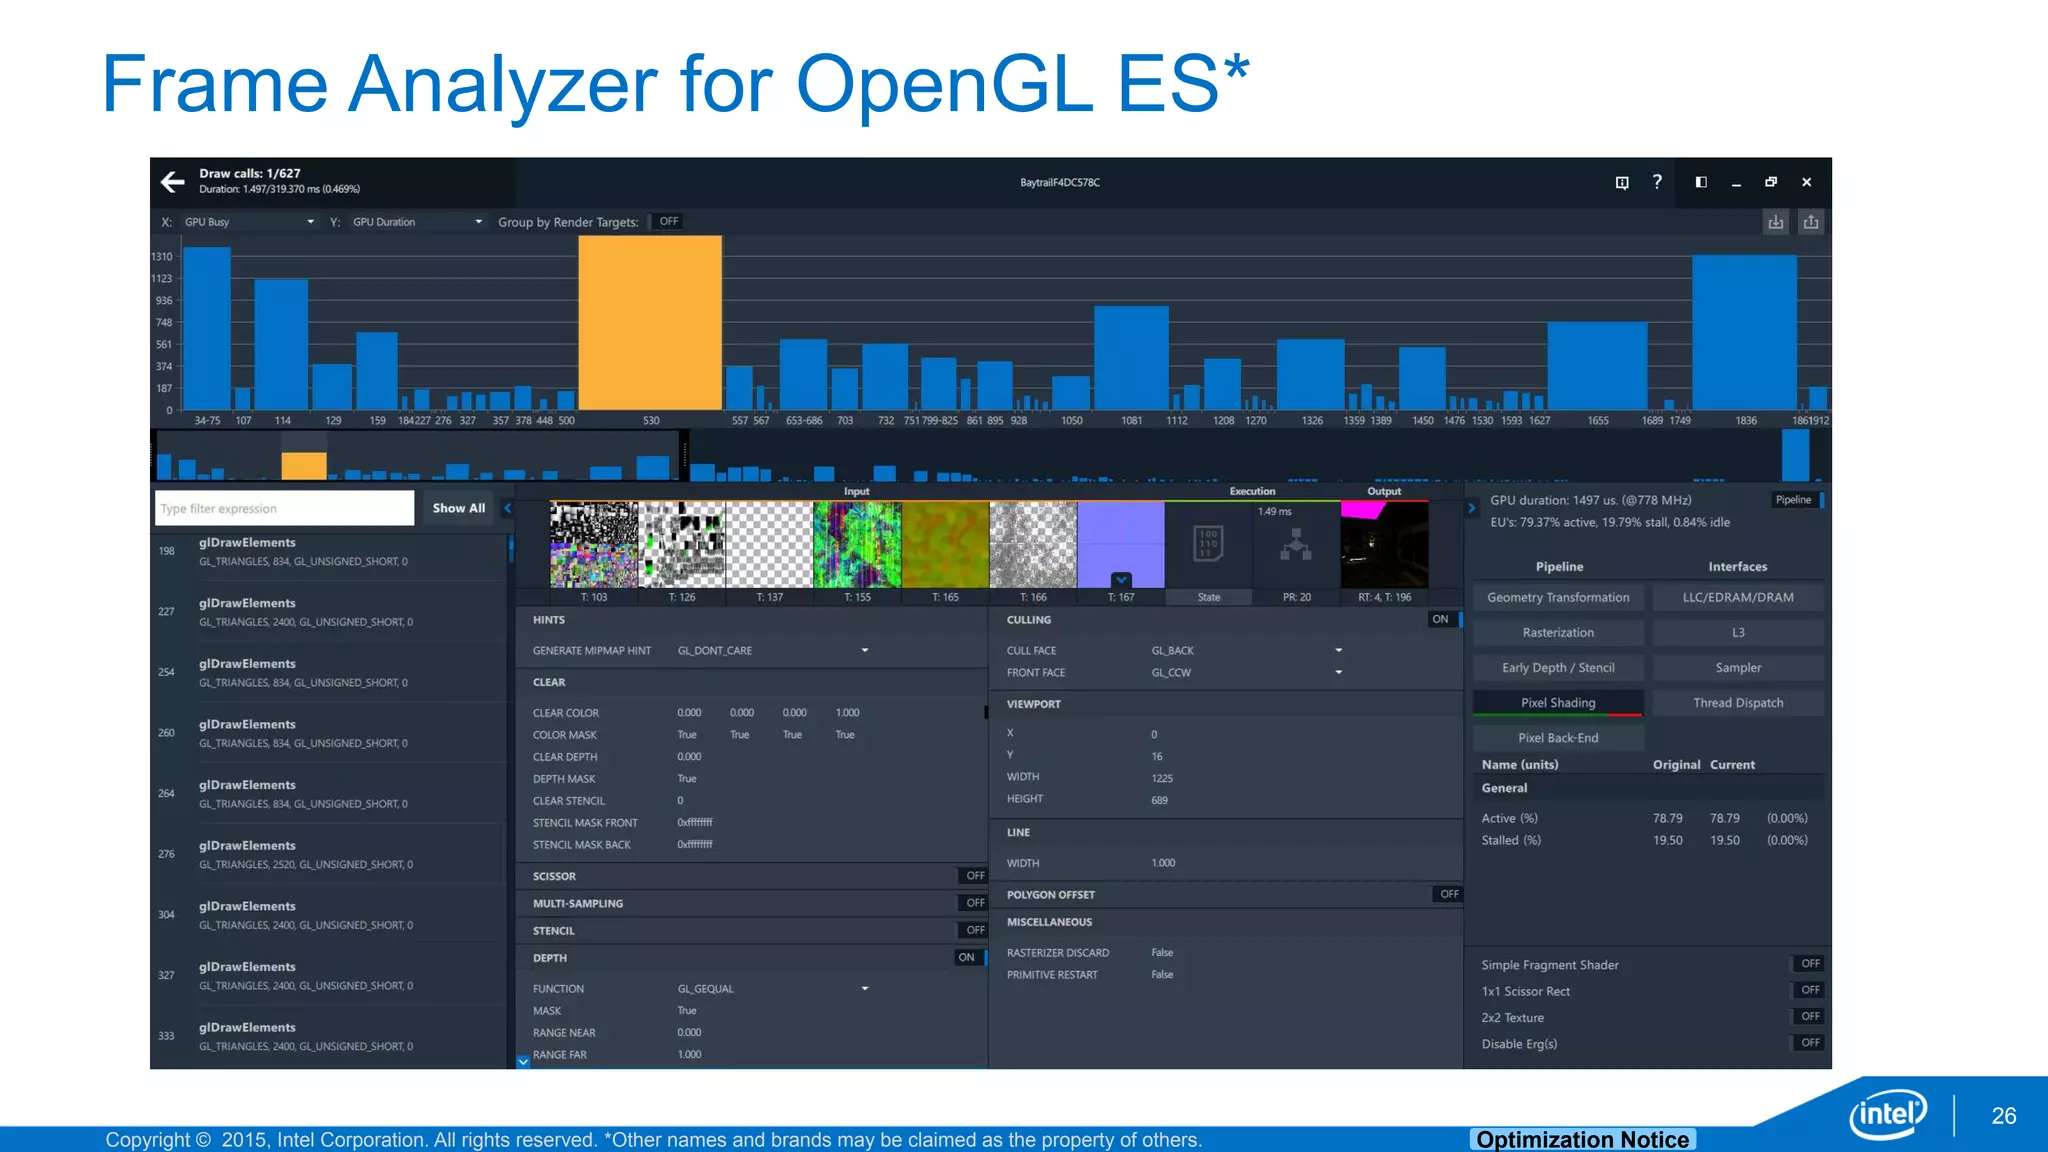The height and width of the screenshot is (1152, 2048).
Task: Select the highlighted orange bar 530
Action: (x=650, y=322)
